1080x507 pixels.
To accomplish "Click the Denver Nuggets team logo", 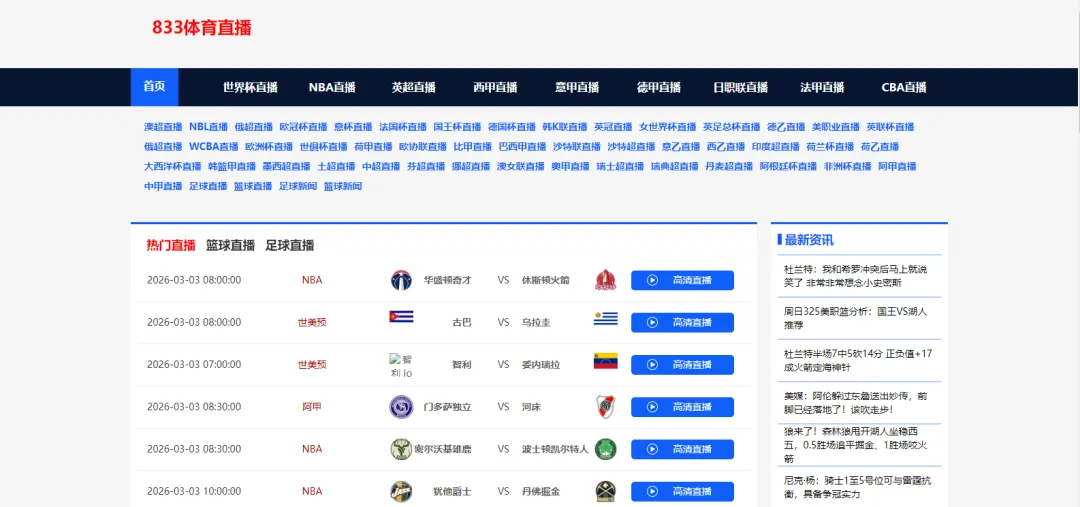I will (x=605, y=491).
